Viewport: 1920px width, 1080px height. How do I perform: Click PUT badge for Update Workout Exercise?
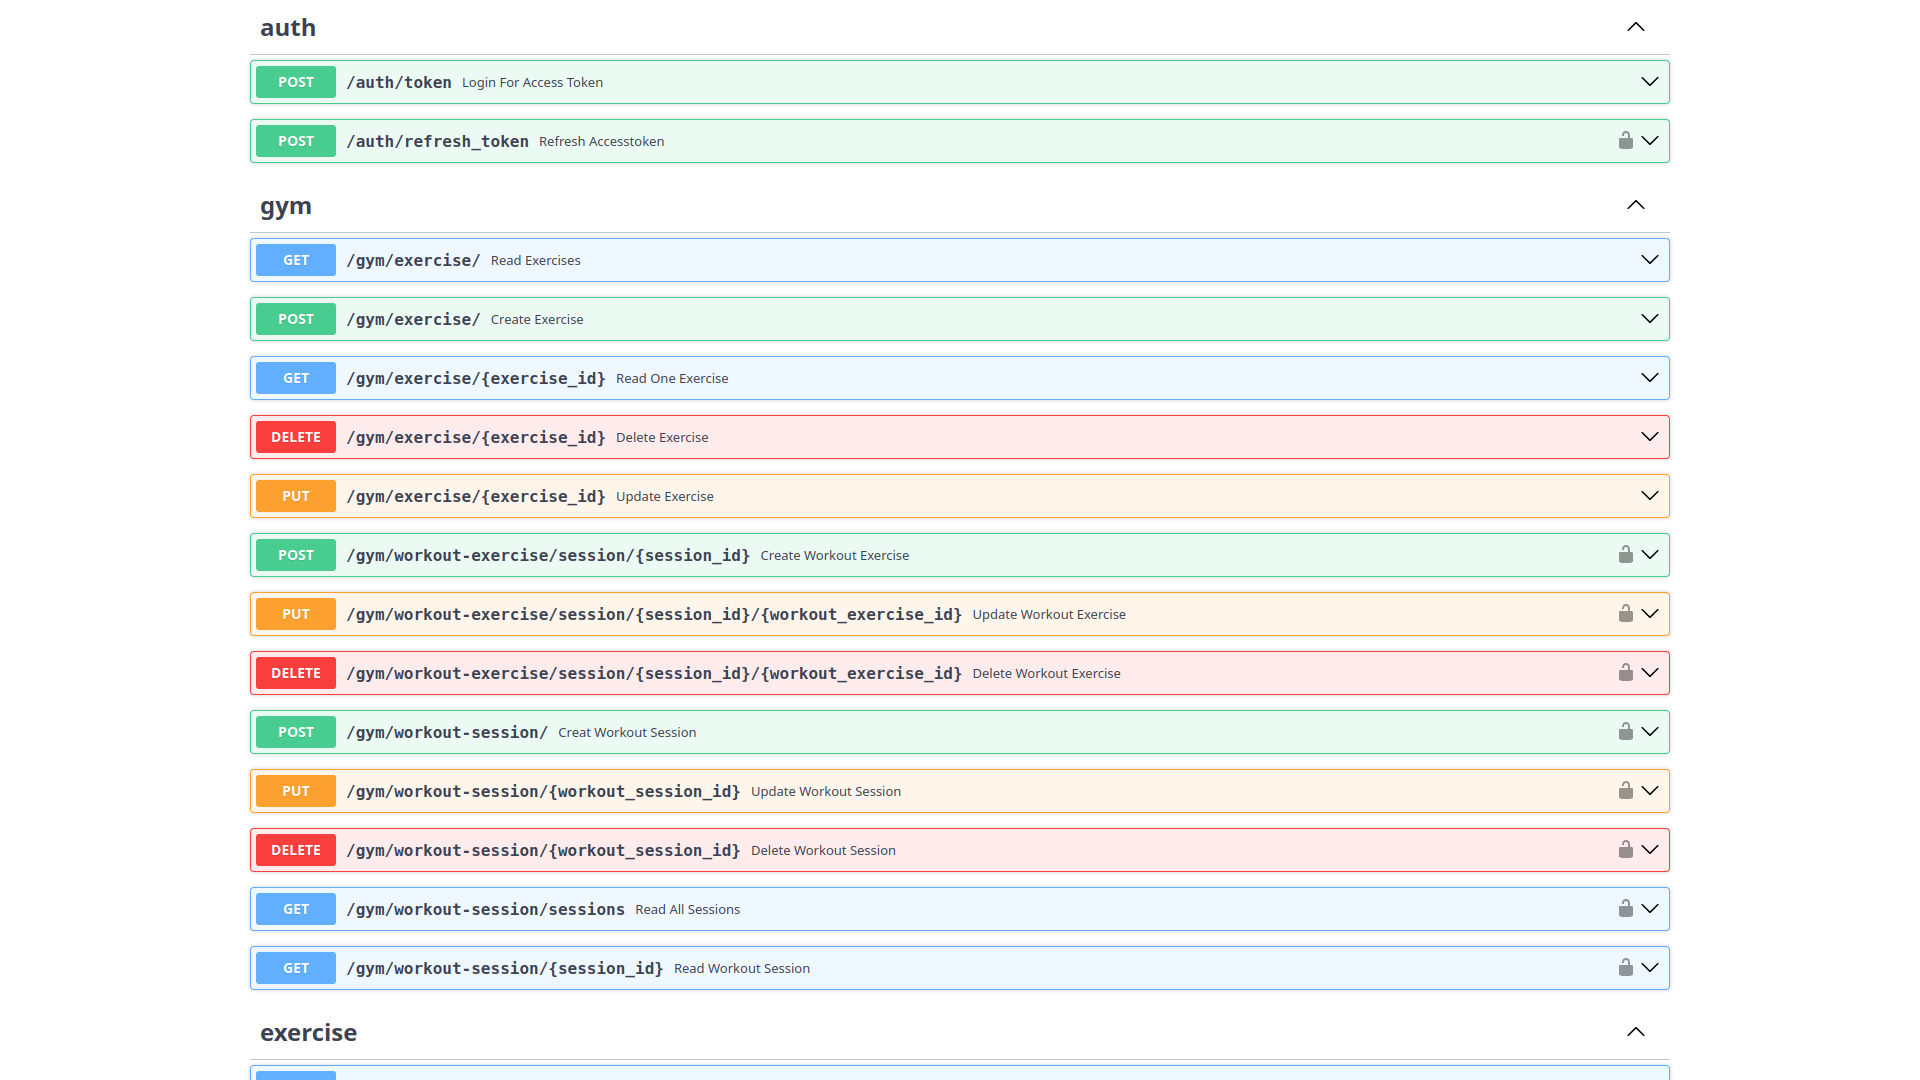click(x=296, y=614)
